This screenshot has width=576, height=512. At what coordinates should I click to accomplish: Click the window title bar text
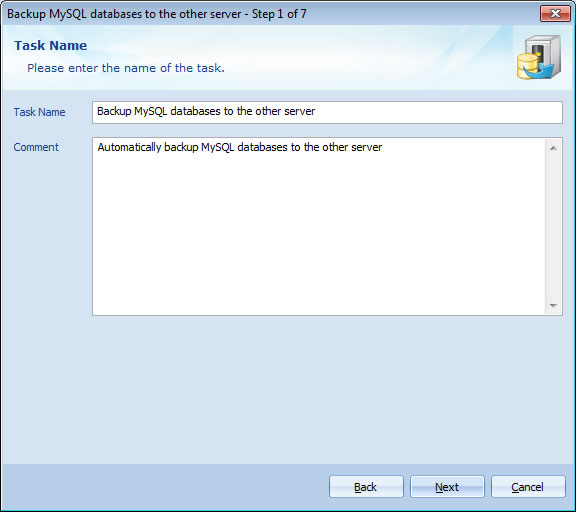[156, 14]
